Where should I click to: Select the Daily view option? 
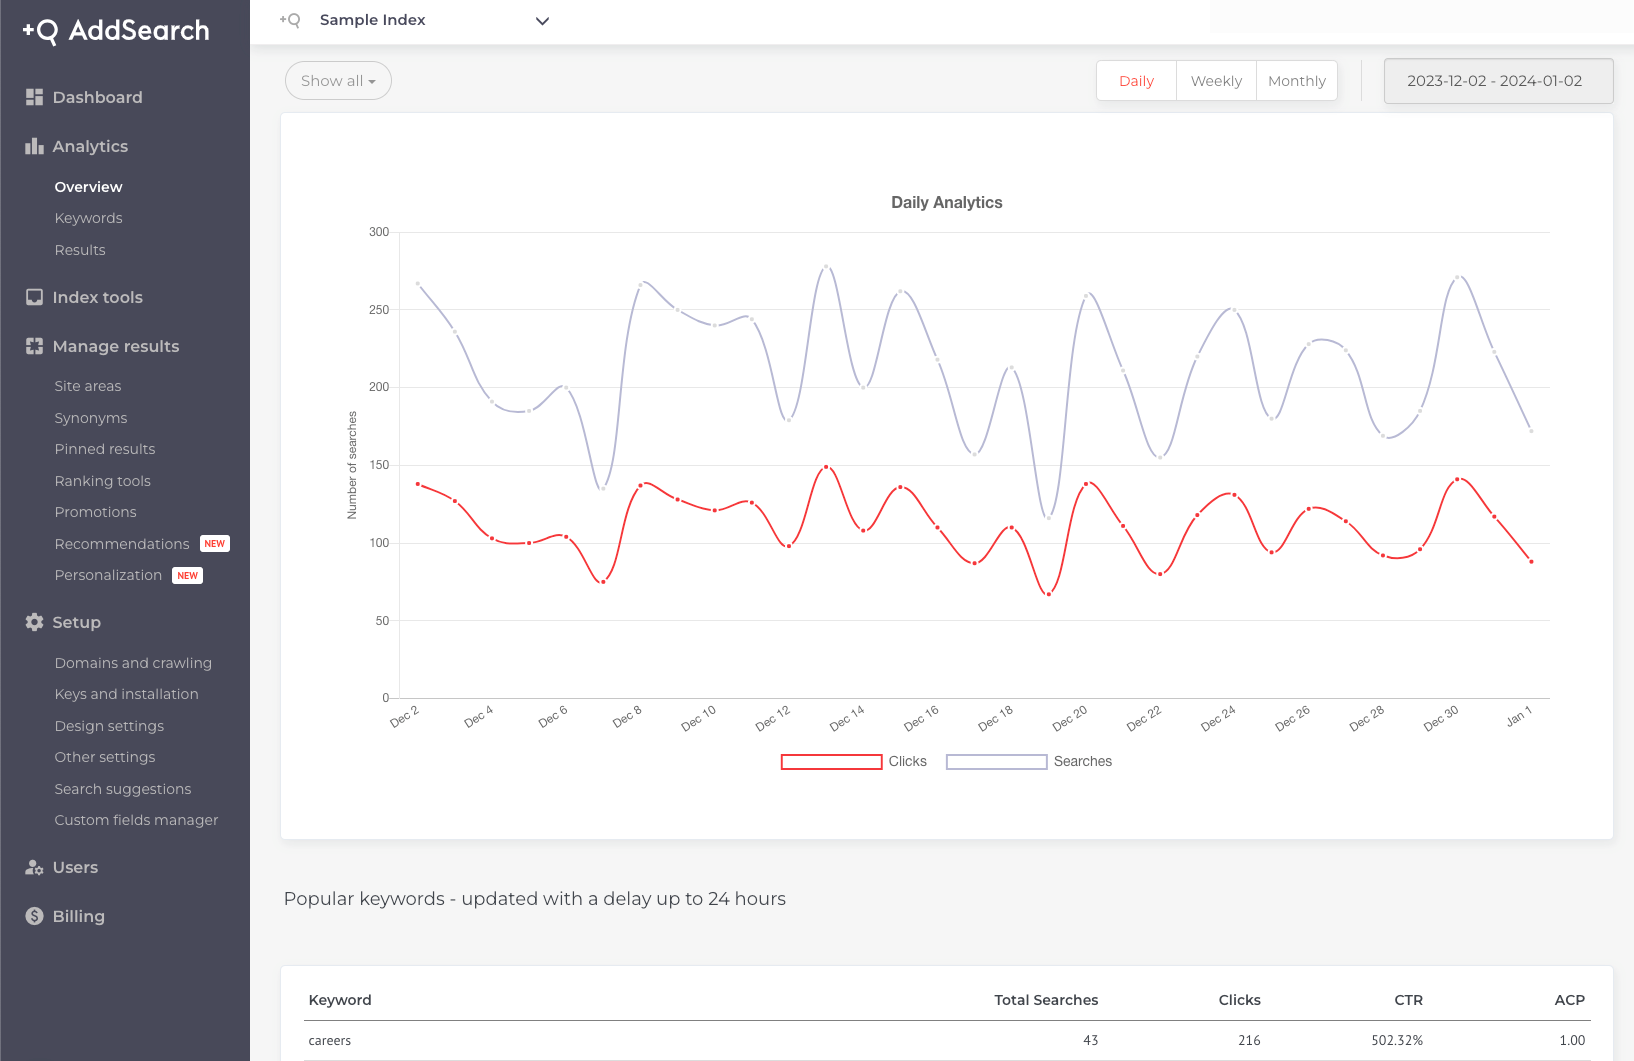[1136, 80]
